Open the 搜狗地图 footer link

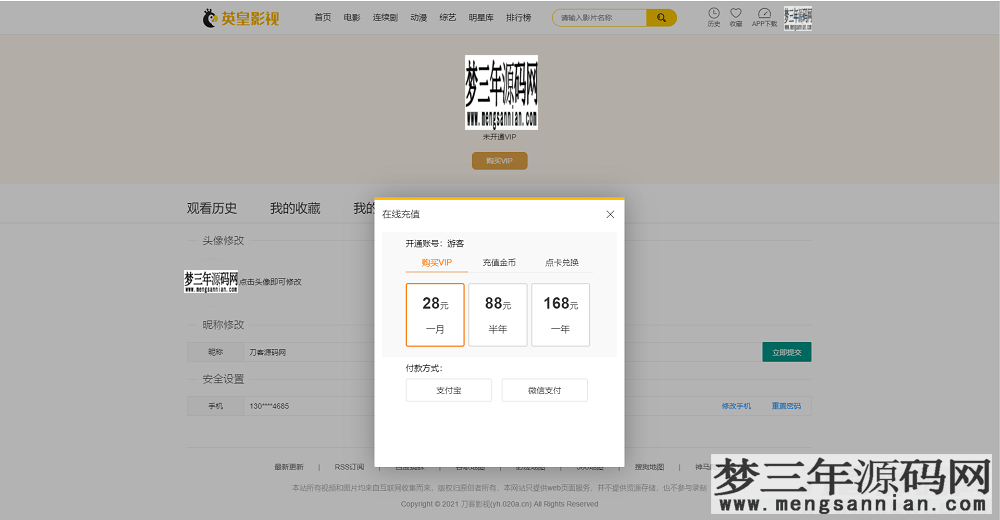click(x=649, y=467)
